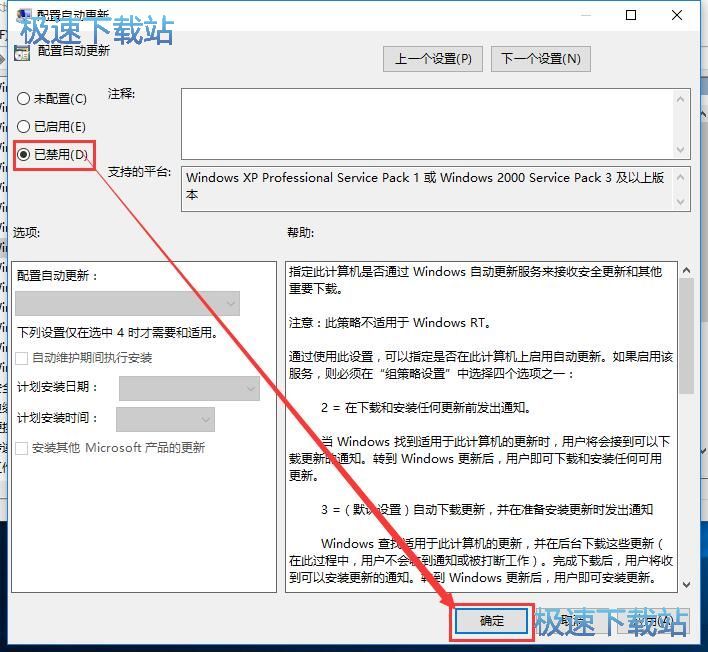
Task: Click inside the 注释 comment text box
Action: [427, 124]
